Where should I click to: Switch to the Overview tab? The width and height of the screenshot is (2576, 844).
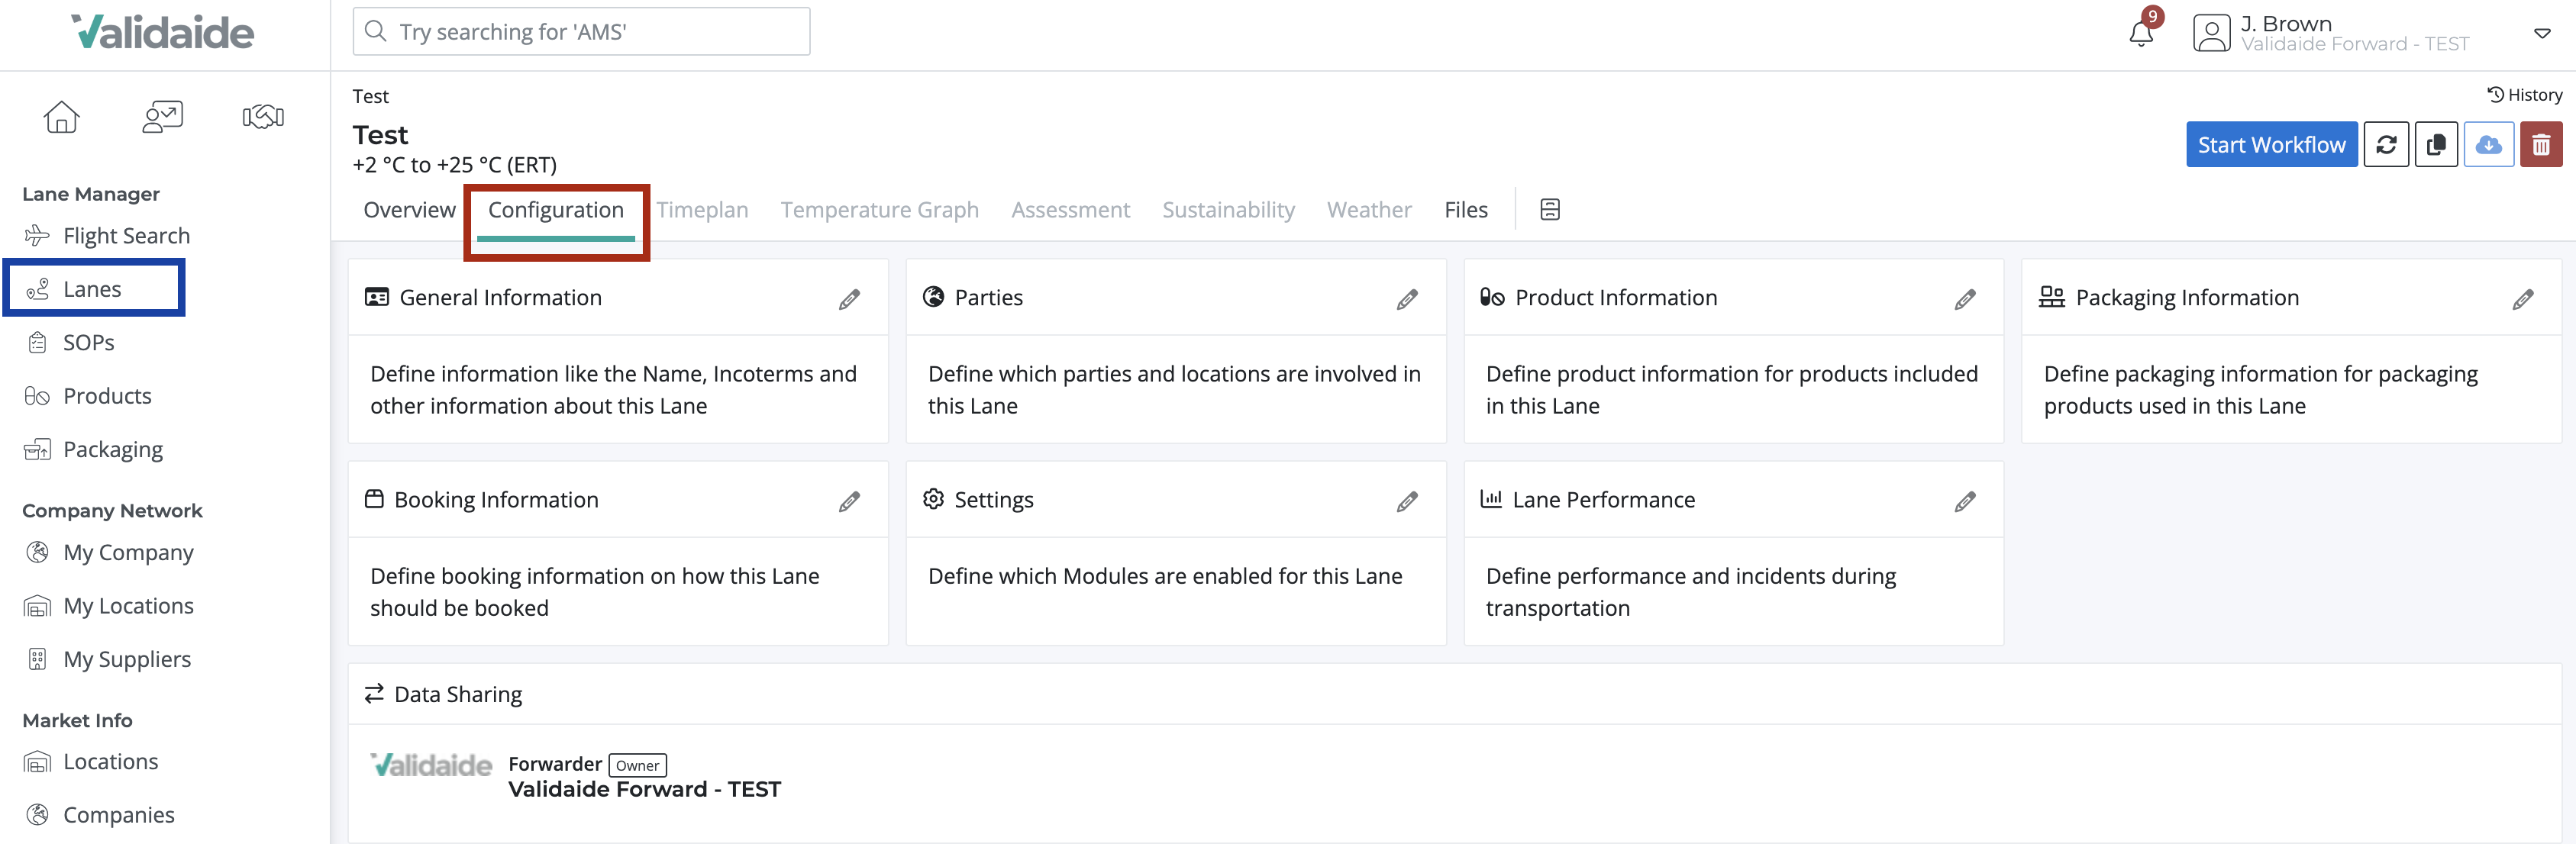409,210
